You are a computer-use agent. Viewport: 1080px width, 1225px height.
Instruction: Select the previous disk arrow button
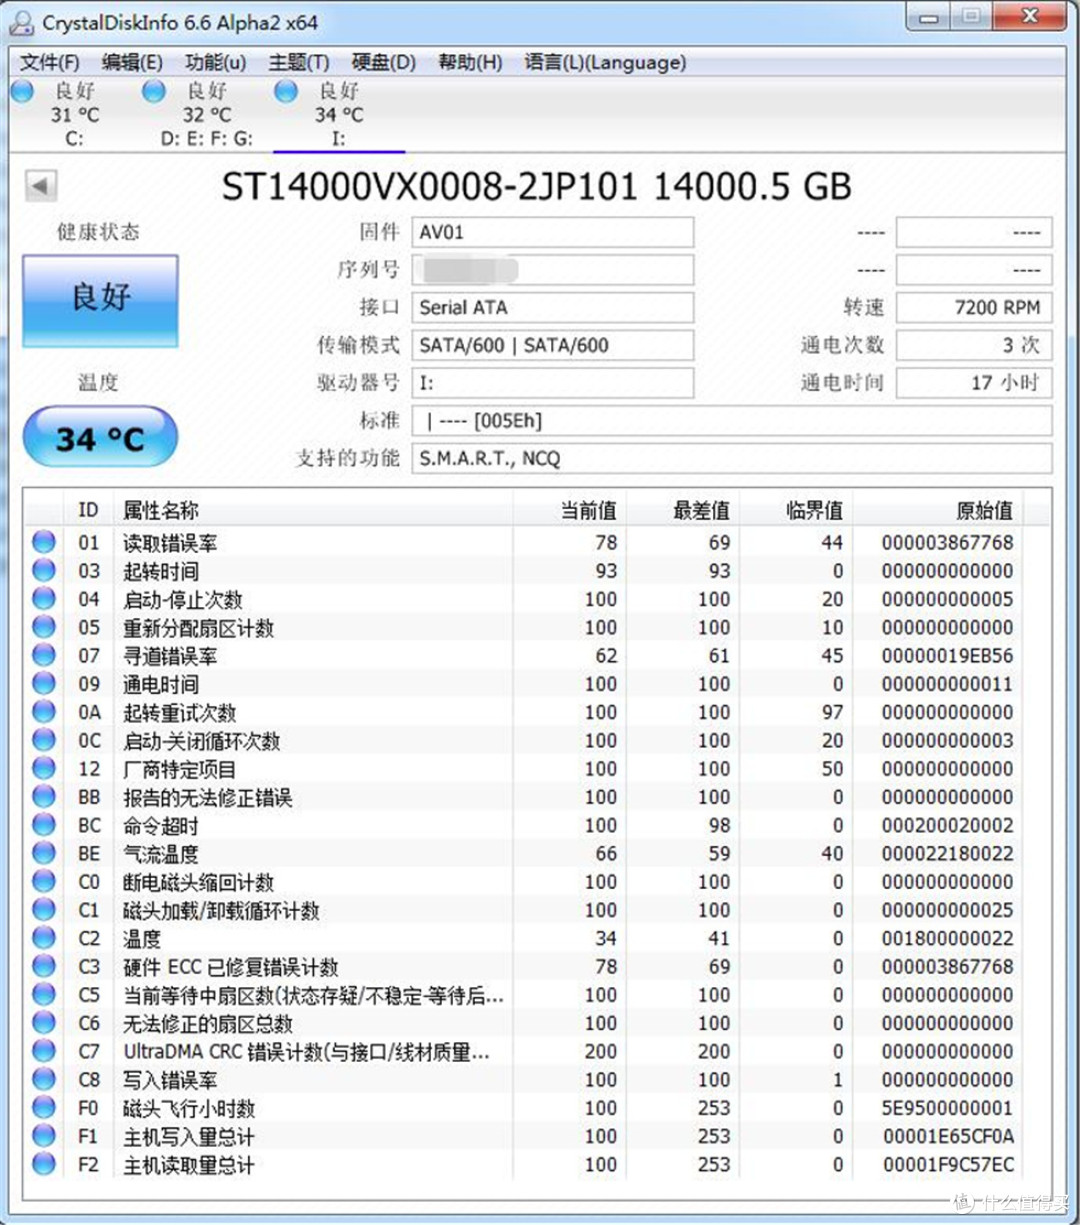pyautogui.click(x=41, y=186)
